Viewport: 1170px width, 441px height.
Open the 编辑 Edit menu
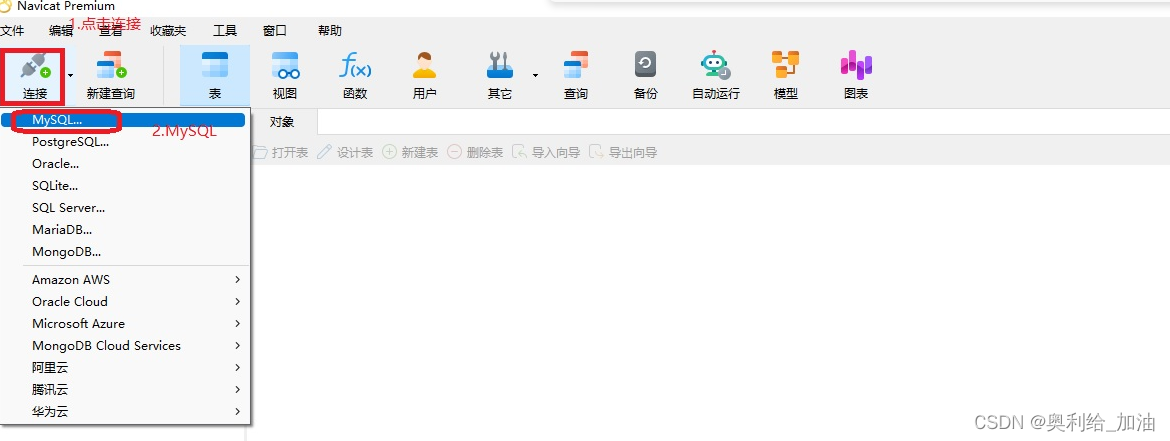tap(60, 31)
